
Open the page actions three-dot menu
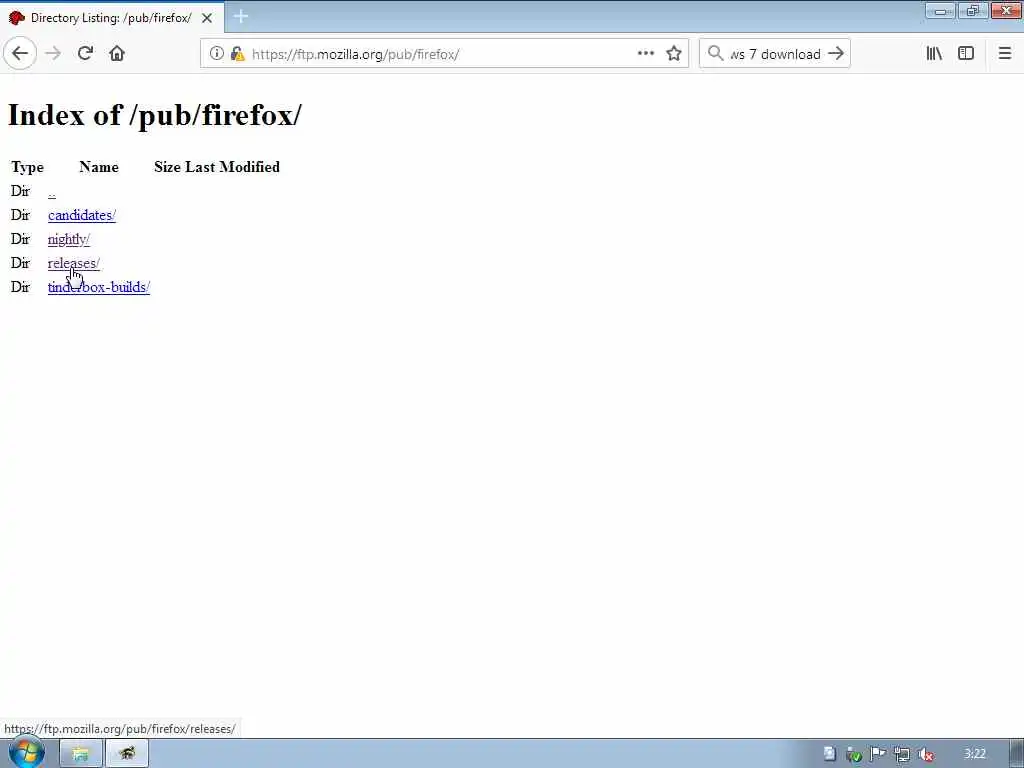(x=645, y=54)
